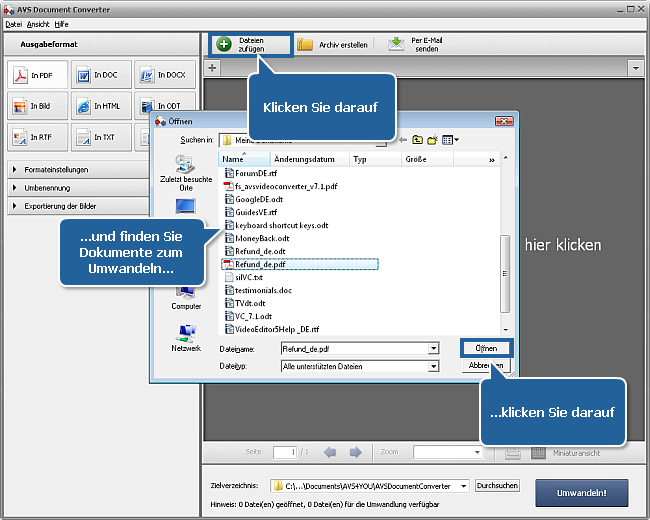The width and height of the screenshot is (650, 520).
Task: Select the In RTF output format
Action: point(37,137)
